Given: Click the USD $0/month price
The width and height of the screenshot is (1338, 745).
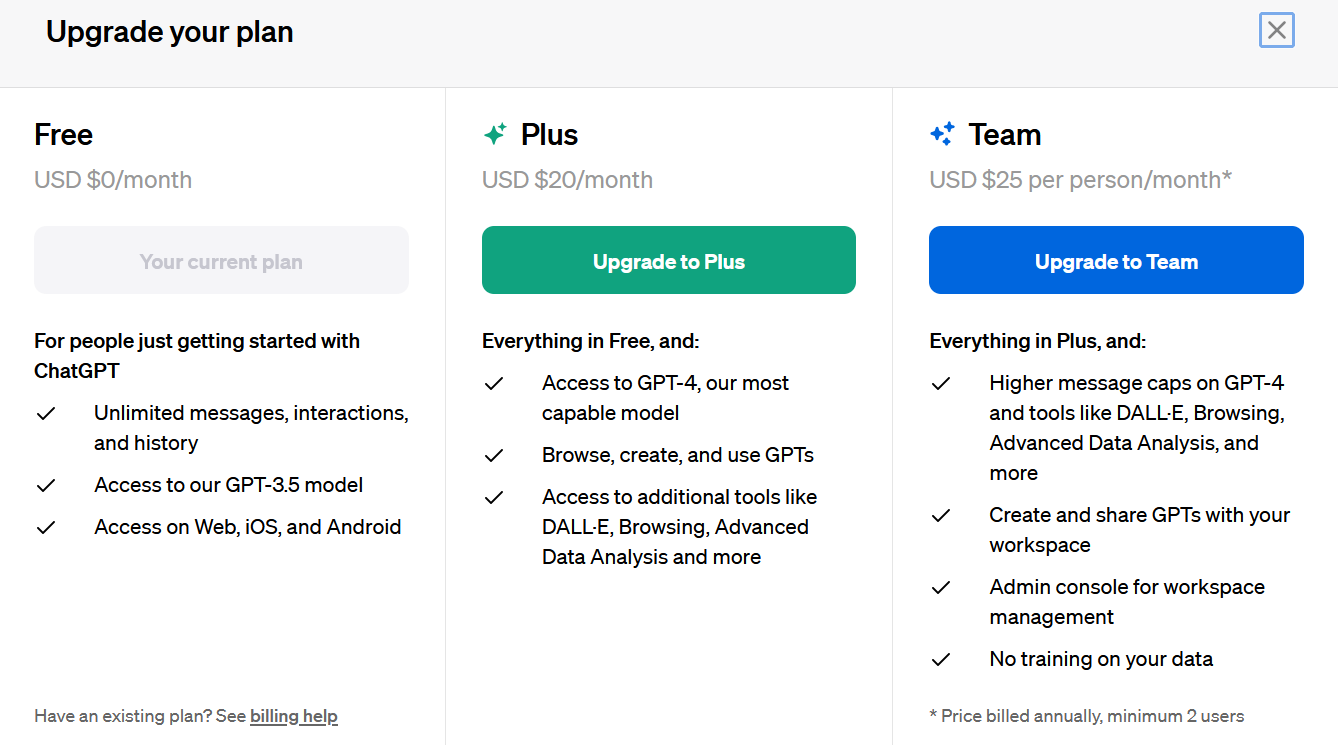Looking at the screenshot, I should (x=113, y=180).
